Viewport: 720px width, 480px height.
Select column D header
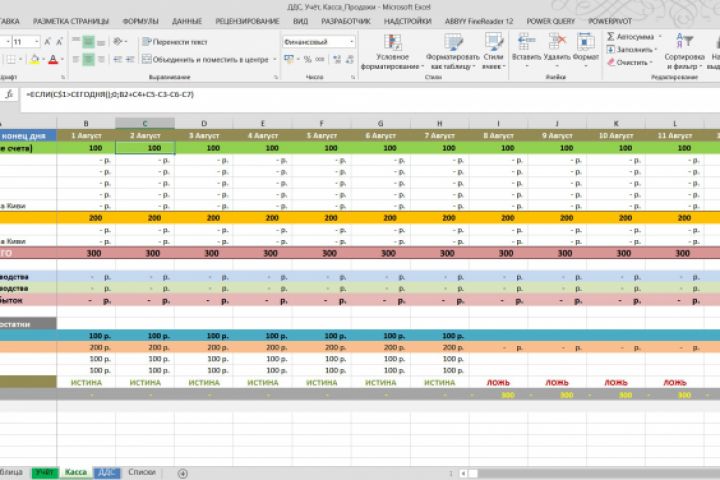pos(204,123)
